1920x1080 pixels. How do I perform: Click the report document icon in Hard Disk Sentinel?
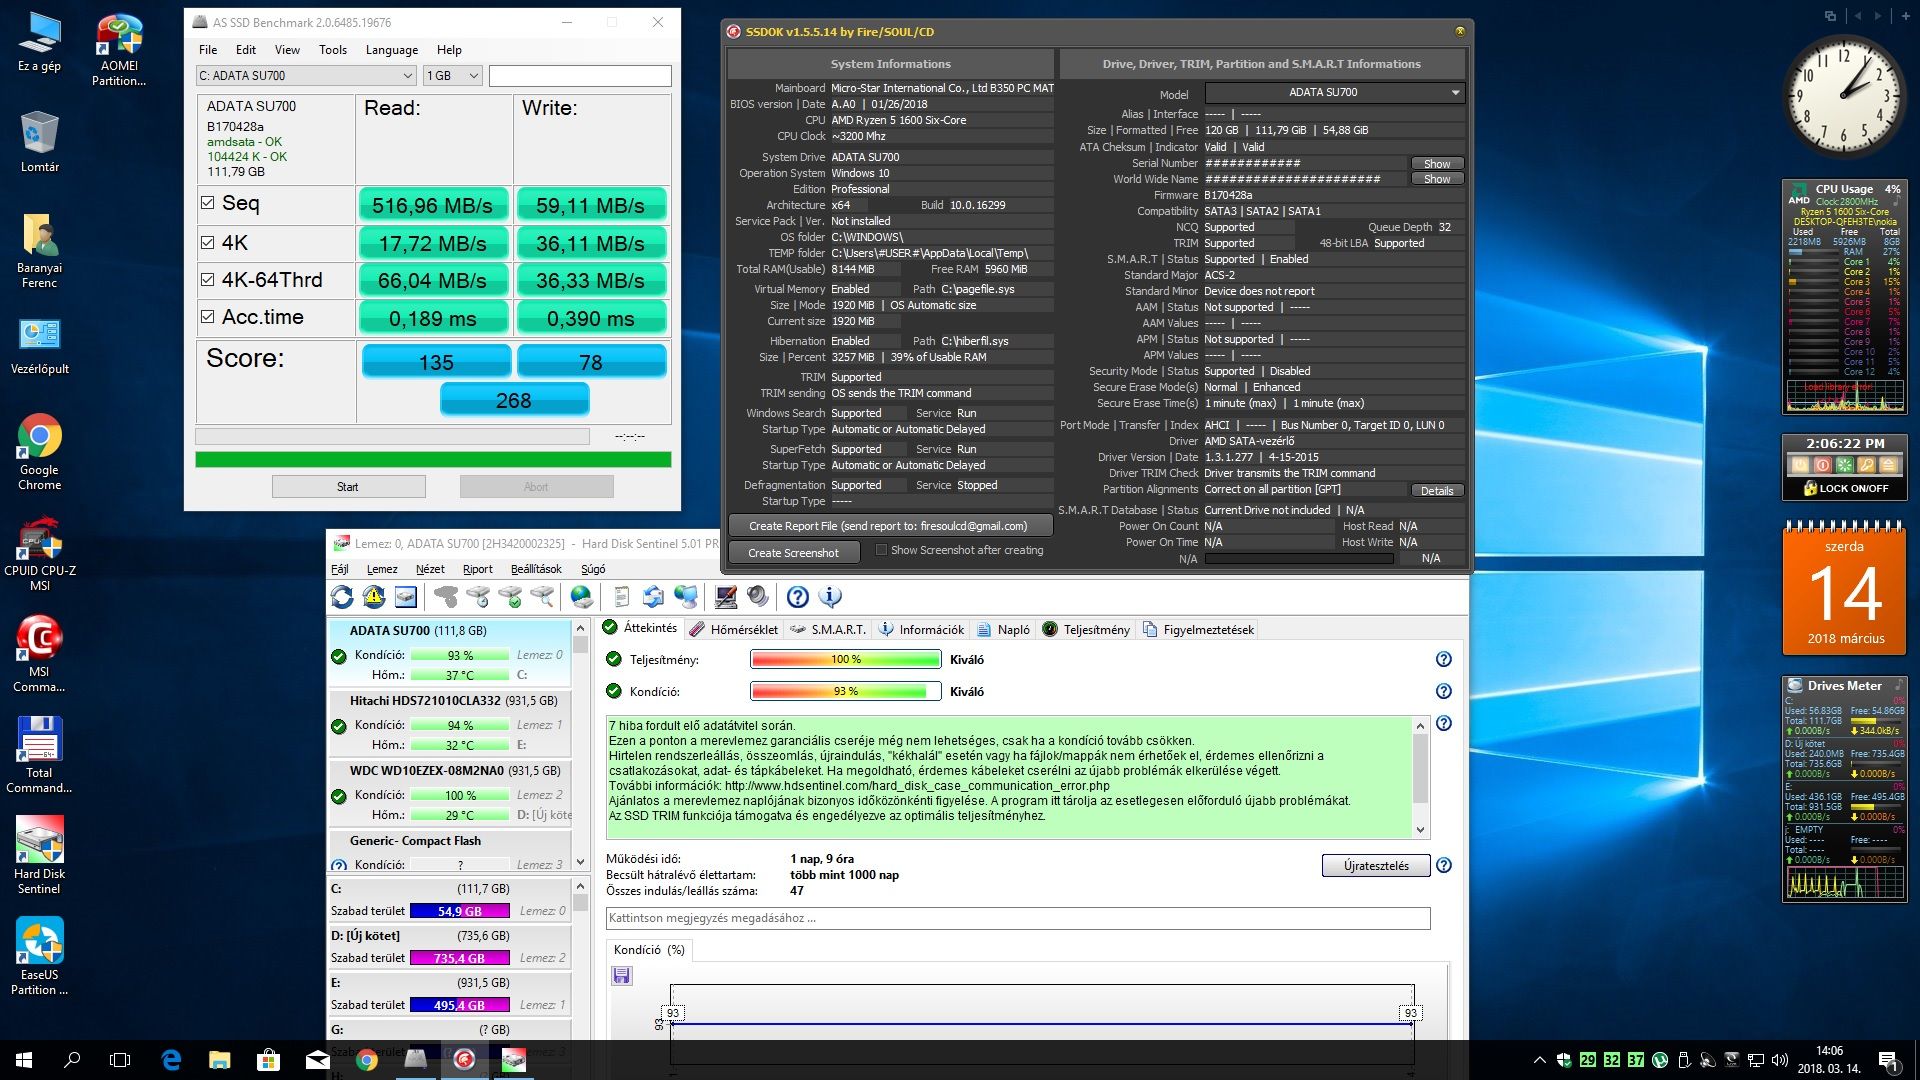point(622,597)
